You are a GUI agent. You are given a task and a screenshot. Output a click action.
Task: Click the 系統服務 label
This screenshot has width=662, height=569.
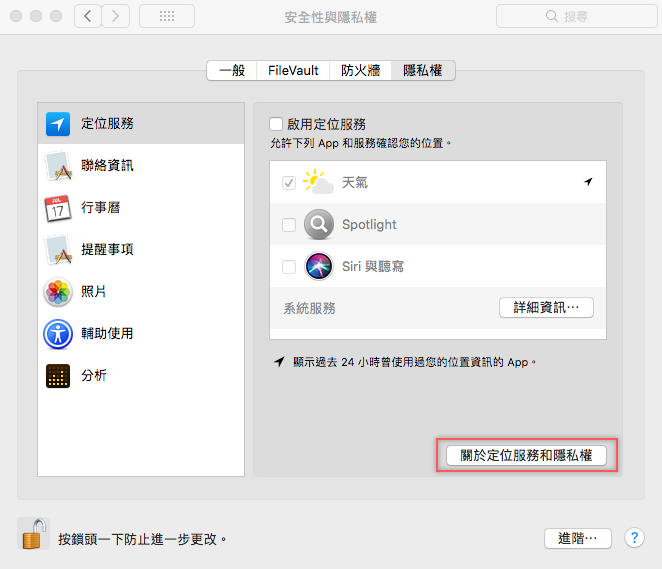309,308
